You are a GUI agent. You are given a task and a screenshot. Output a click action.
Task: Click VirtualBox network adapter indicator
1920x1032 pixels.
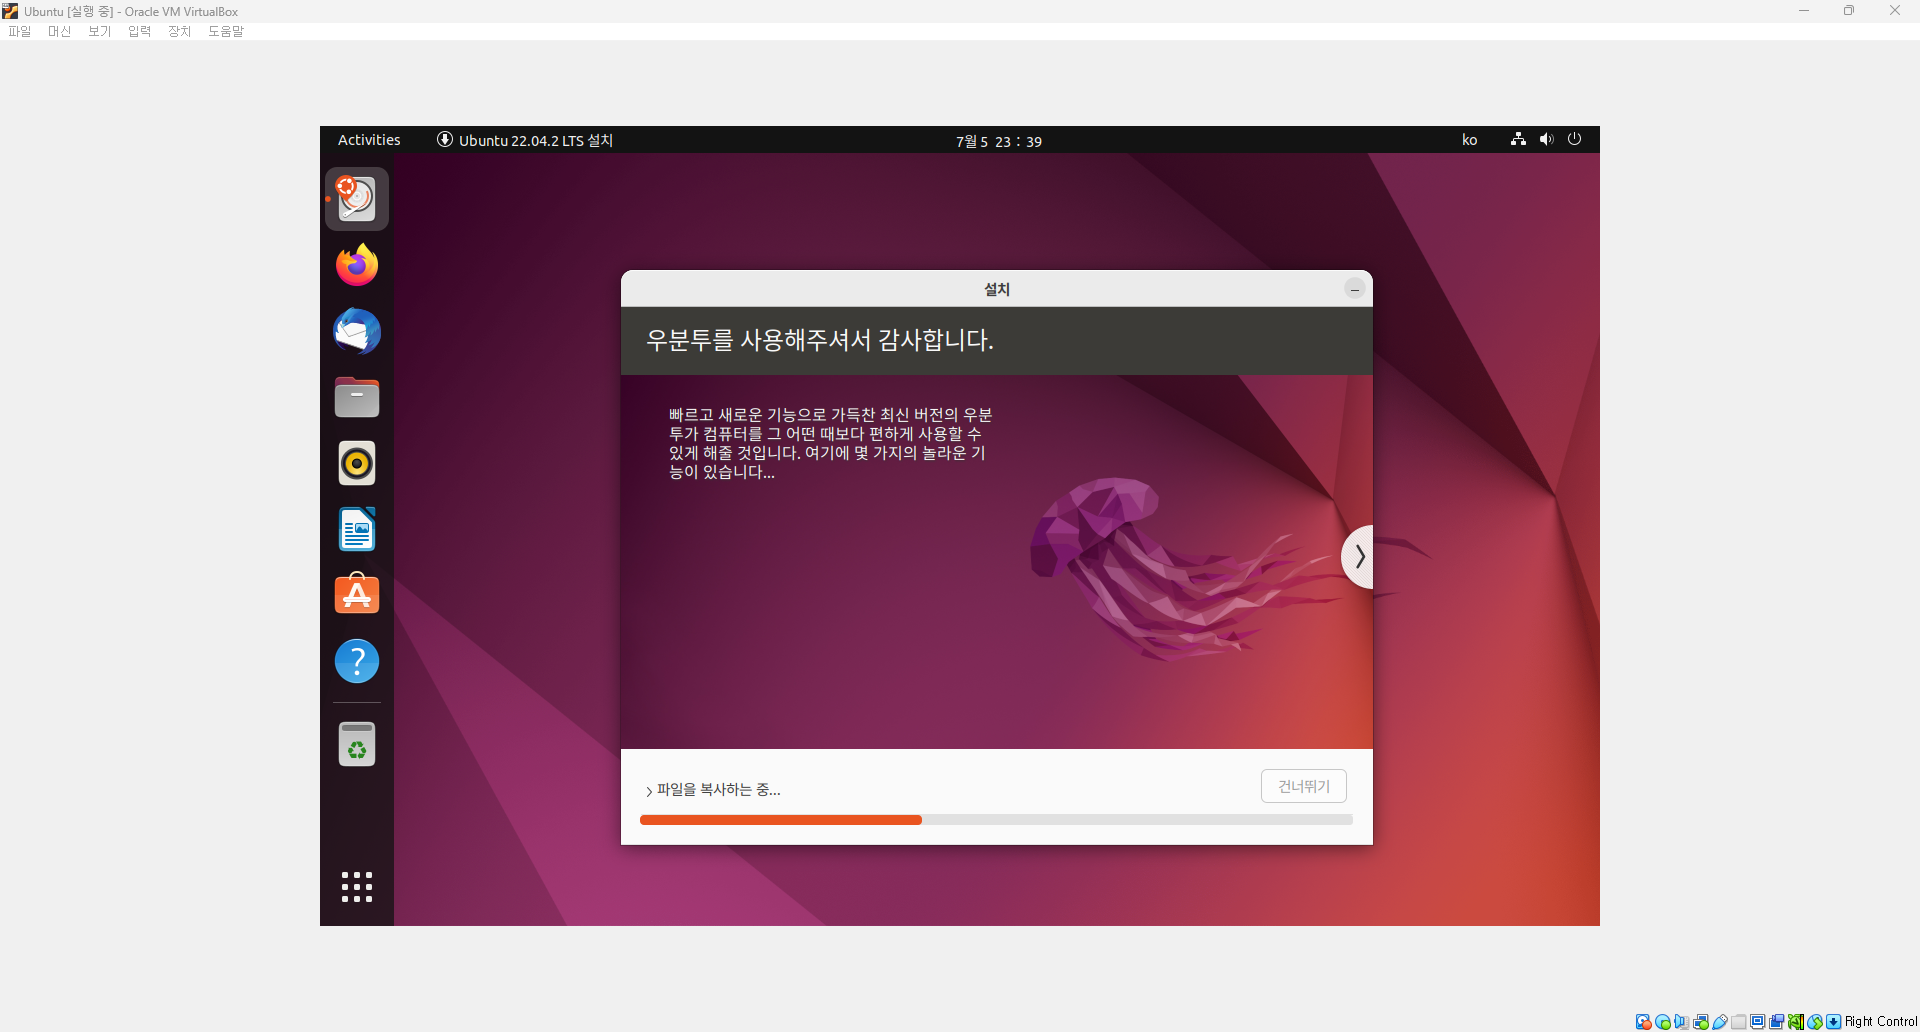click(x=1701, y=1022)
